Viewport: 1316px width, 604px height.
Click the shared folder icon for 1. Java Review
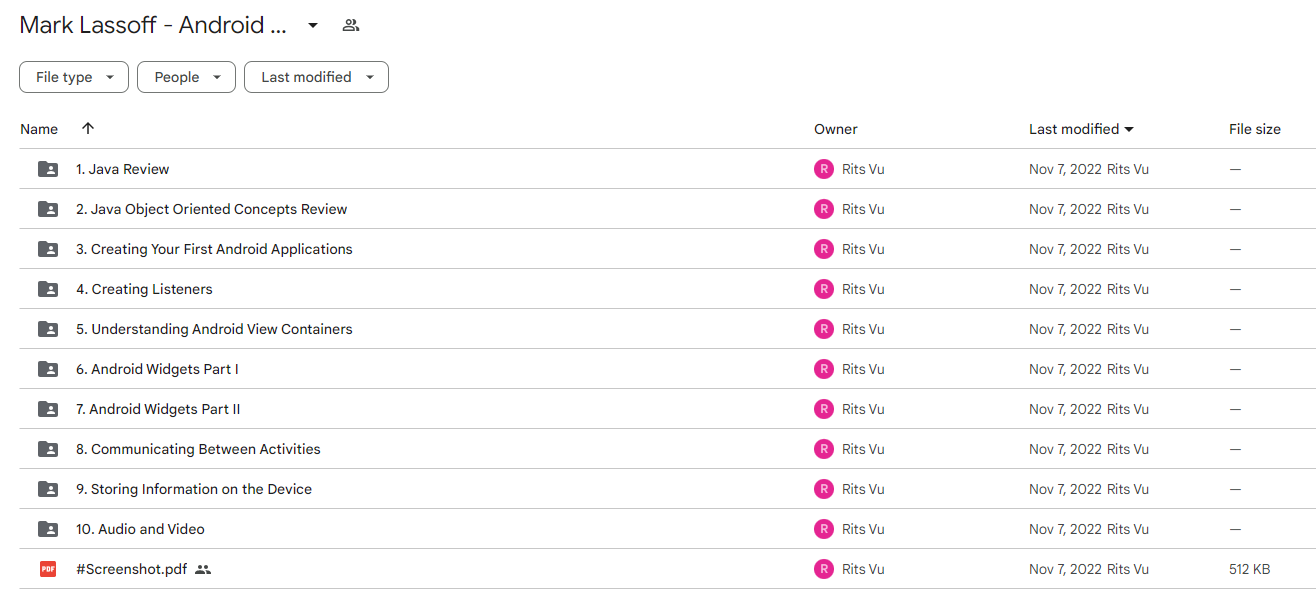coord(48,169)
